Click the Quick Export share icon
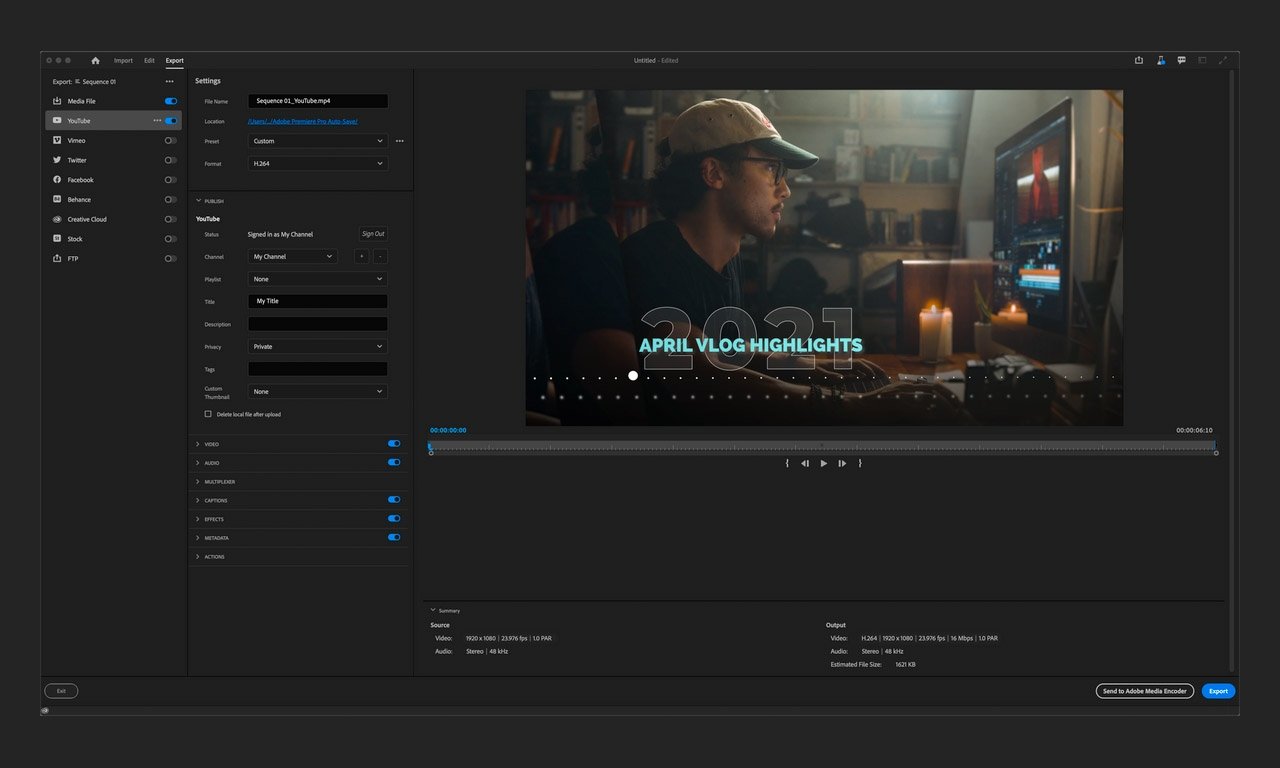This screenshot has width=1280, height=768. point(1139,60)
